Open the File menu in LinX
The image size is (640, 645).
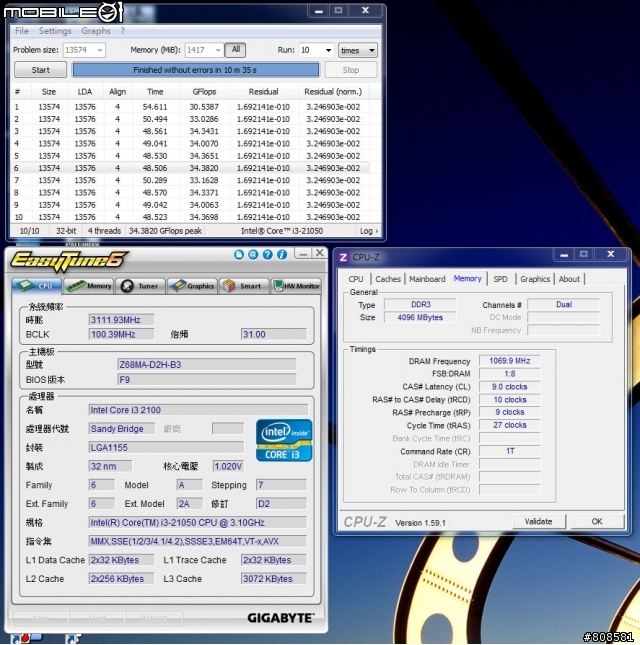[x=22, y=31]
